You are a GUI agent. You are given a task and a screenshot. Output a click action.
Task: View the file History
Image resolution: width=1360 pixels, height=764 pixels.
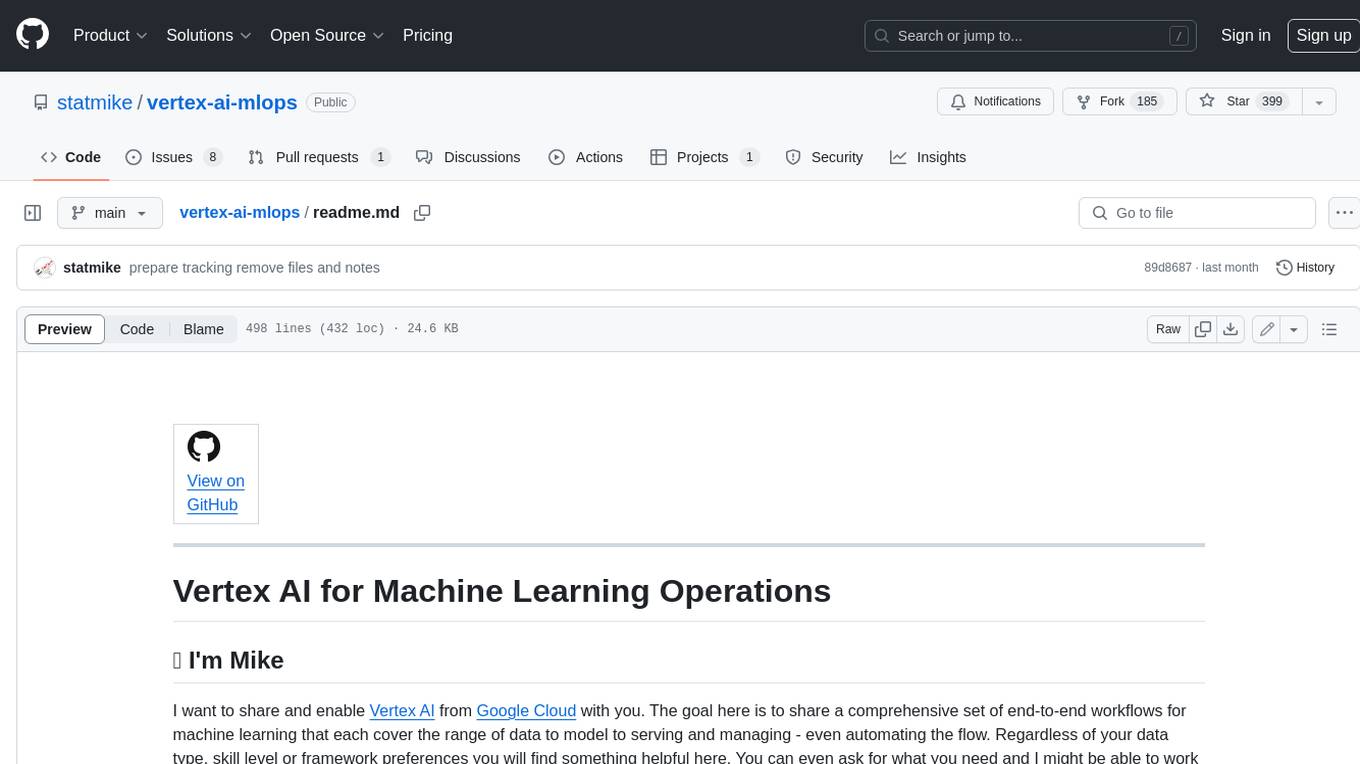(1306, 267)
